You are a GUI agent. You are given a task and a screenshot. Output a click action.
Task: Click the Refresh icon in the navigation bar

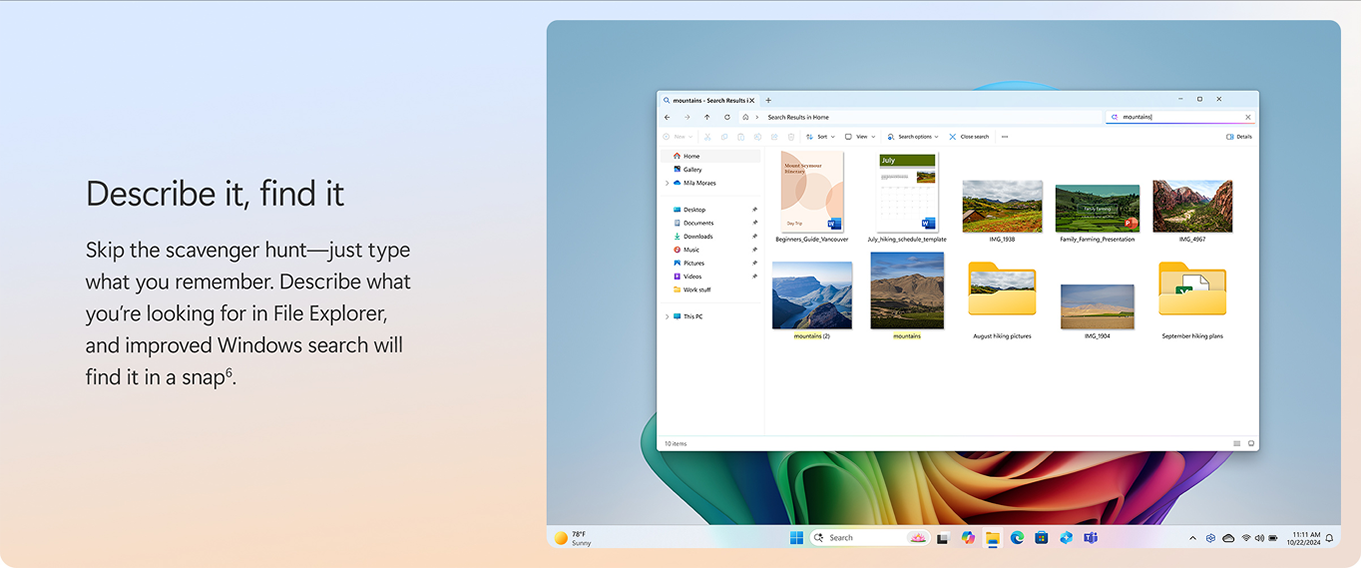[x=727, y=117]
